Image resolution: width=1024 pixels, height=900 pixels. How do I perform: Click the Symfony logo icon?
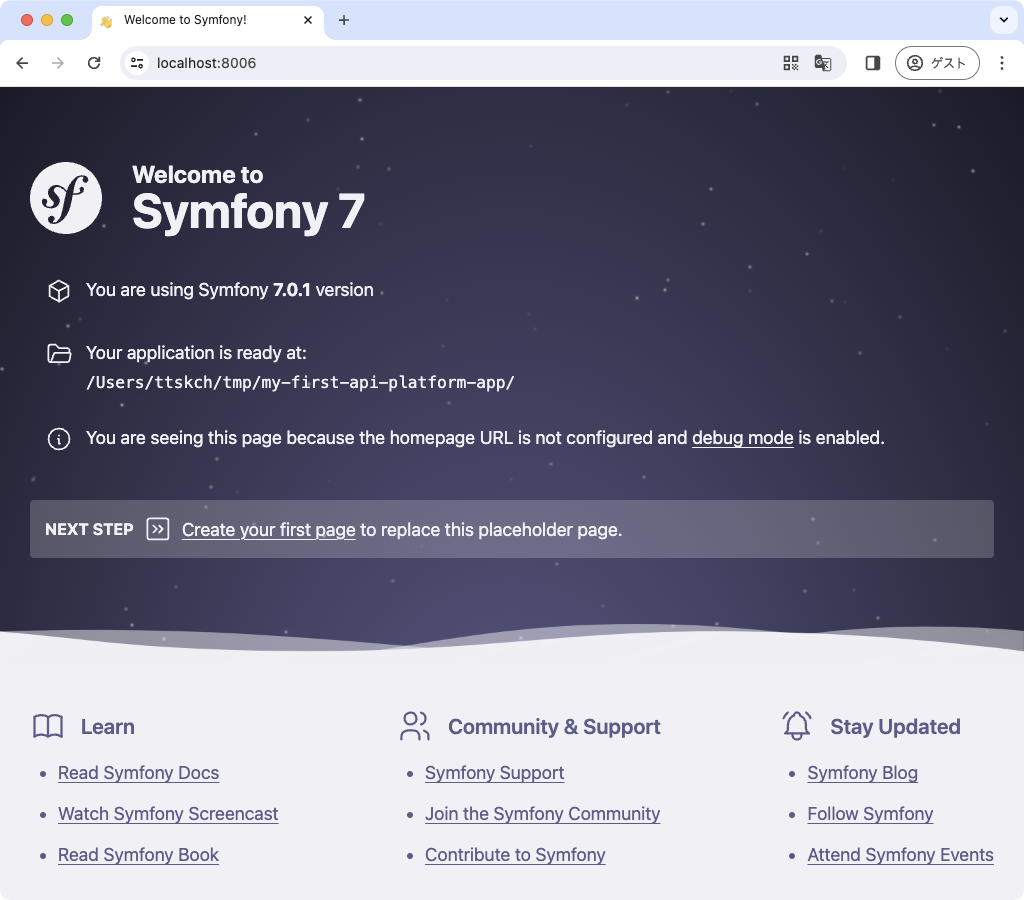pyautogui.click(x=66, y=198)
